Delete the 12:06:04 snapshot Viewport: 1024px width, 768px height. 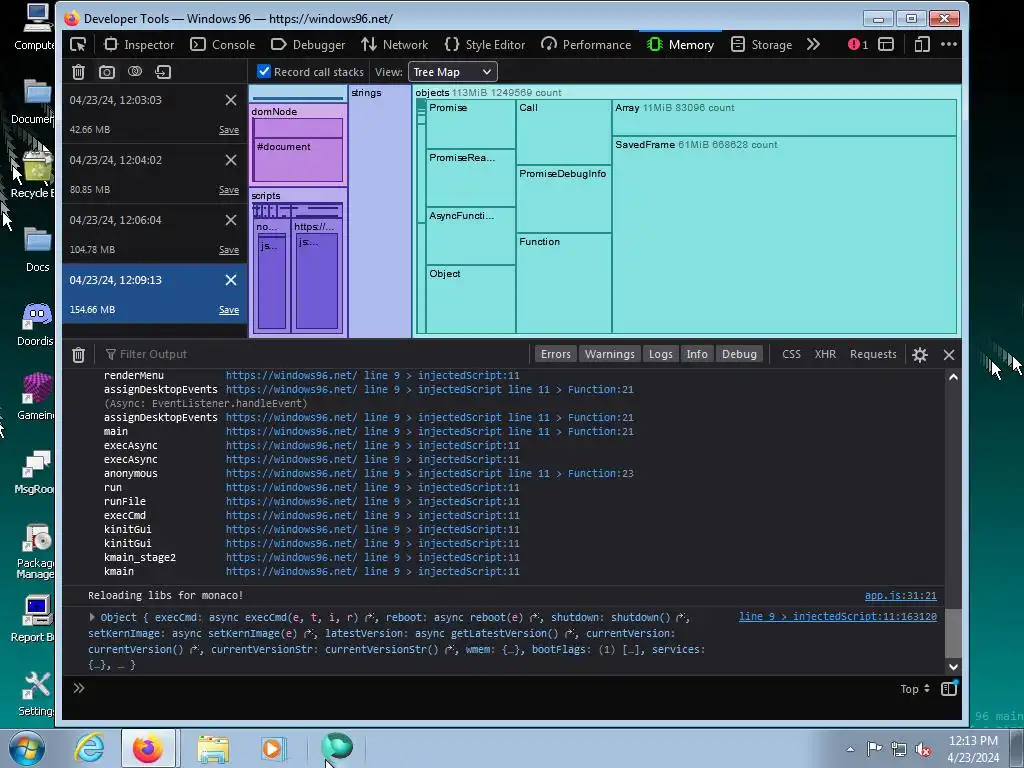pyautogui.click(x=231, y=220)
